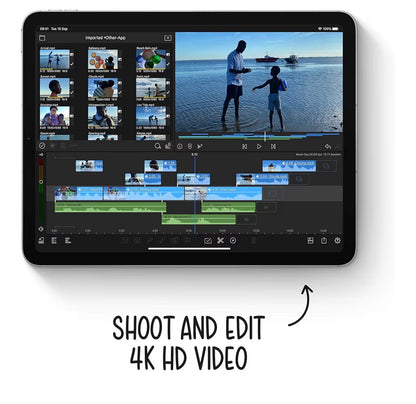Select the first green audio clip on timeline
Viewport: 416px width, 404px height.
110,207
